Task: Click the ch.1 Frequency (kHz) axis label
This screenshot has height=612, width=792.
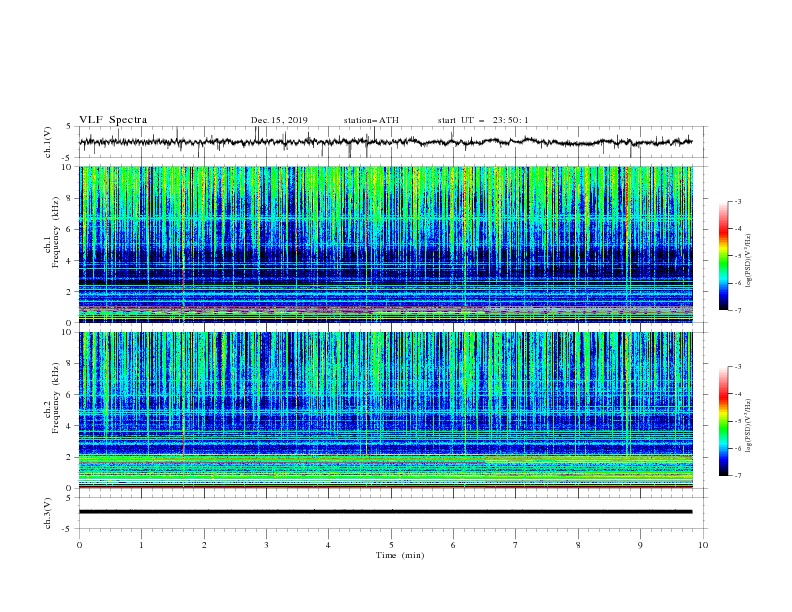Action: tap(52, 233)
